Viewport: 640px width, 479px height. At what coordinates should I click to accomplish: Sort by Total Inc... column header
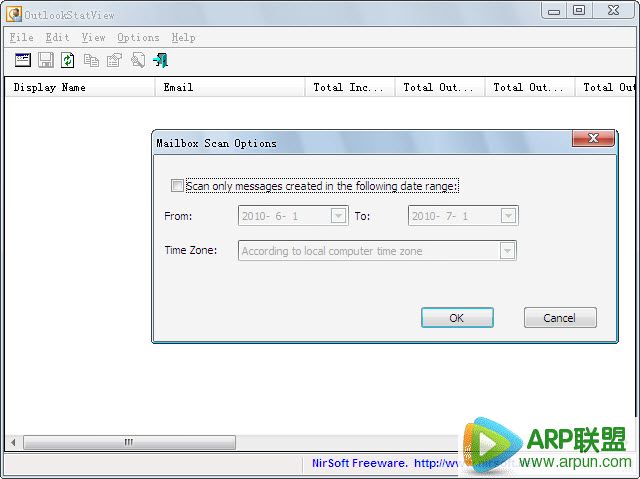[350, 87]
